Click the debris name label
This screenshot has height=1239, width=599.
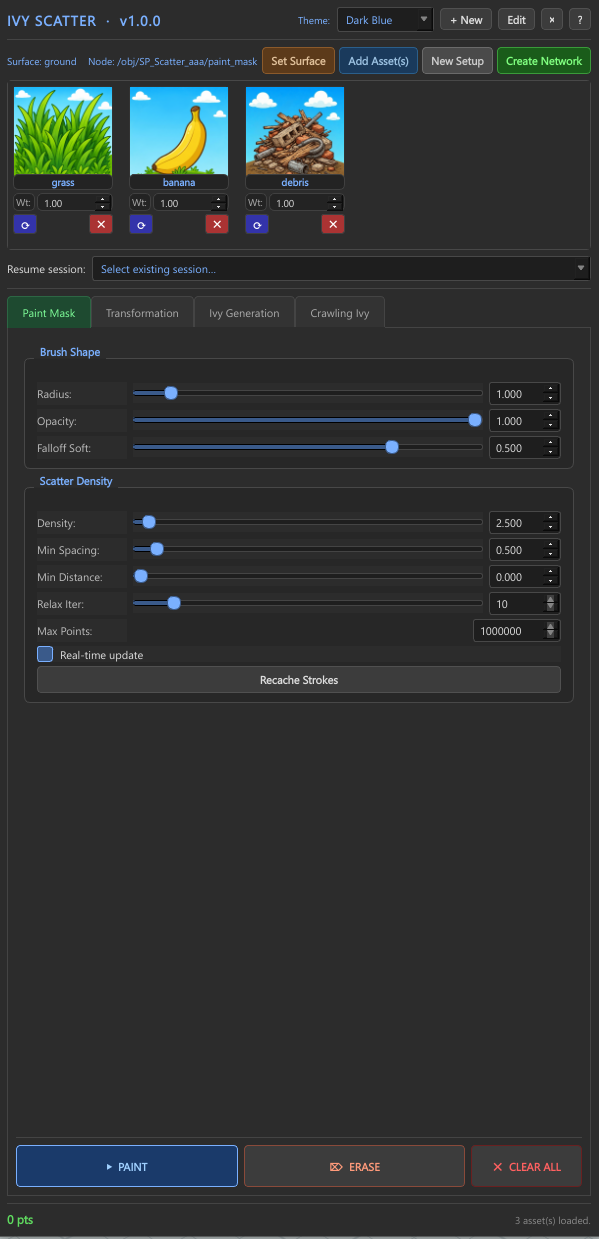(x=295, y=183)
